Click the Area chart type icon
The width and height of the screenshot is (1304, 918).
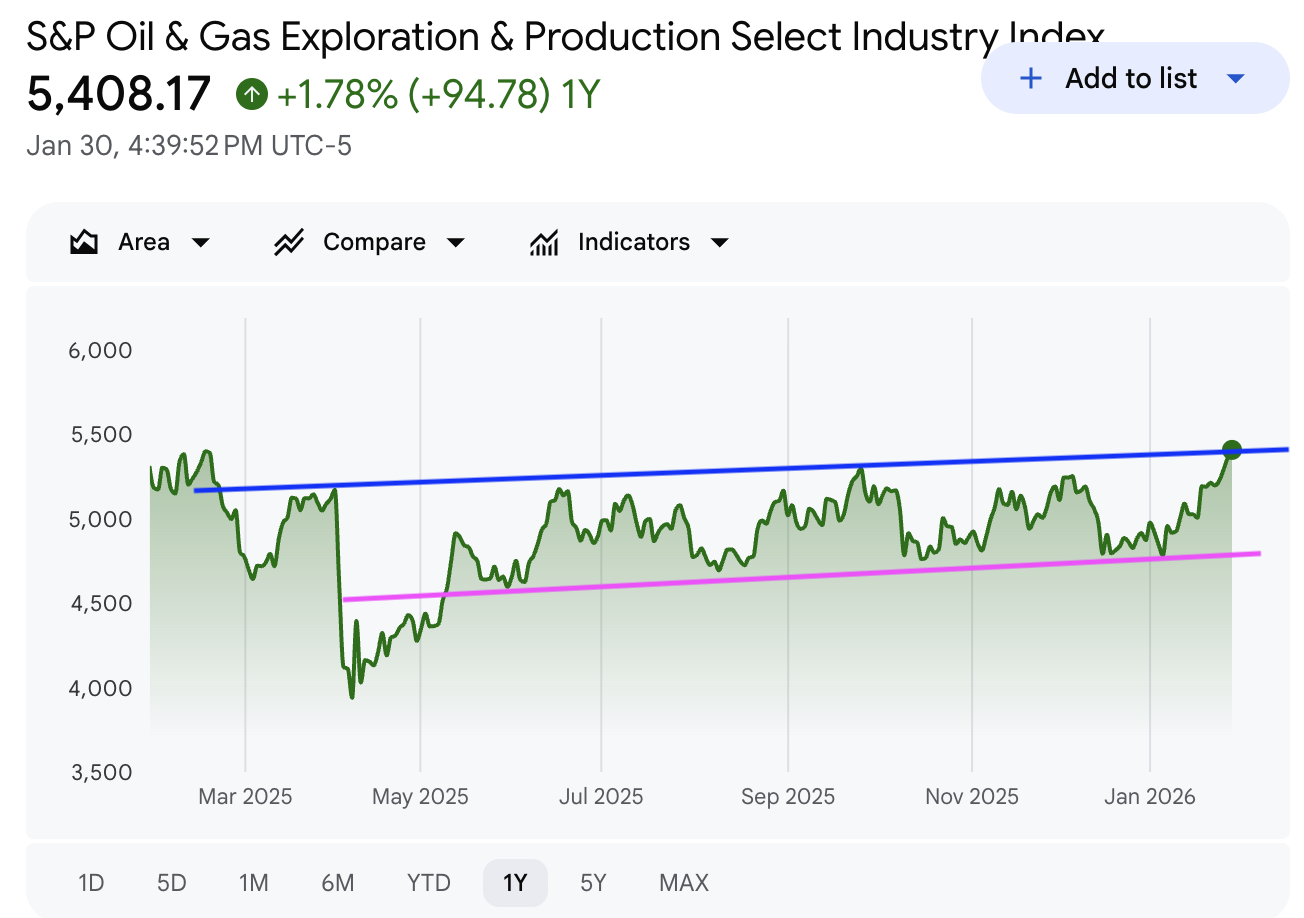click(84, 242)
